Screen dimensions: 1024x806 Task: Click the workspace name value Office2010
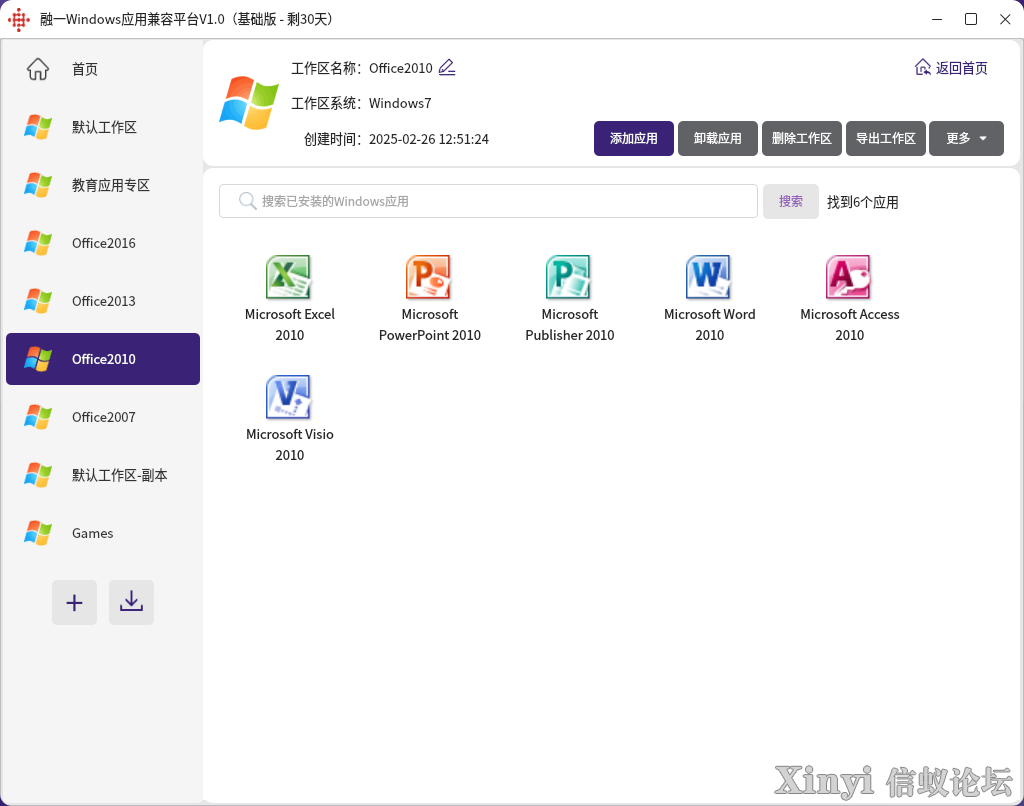coord(400,68)
